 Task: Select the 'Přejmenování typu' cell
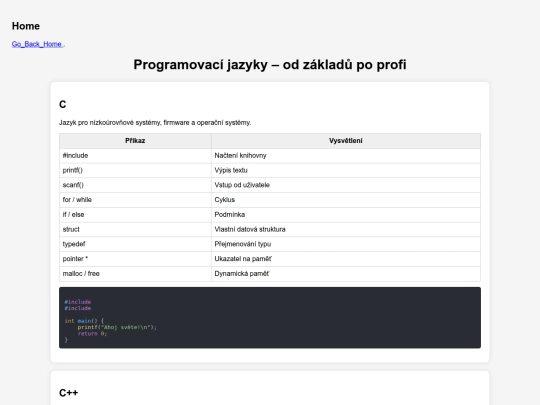coord(346,245)
